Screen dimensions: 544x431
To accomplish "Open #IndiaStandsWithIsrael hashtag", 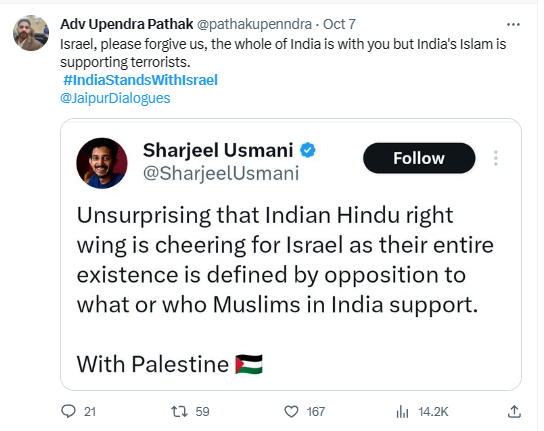I will [141, 80].
